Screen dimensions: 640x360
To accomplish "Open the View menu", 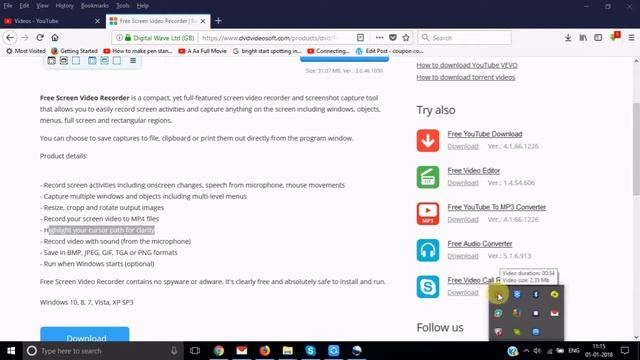I will click(42, 6).
